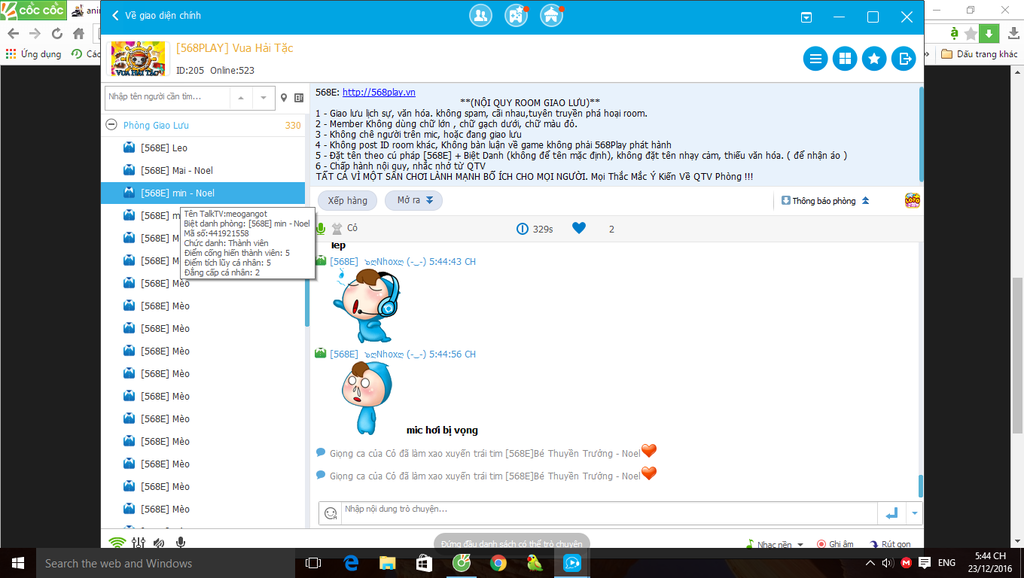Click the blue heart like icon
This screenshot has height=578, width=1024.
(579, 229)
